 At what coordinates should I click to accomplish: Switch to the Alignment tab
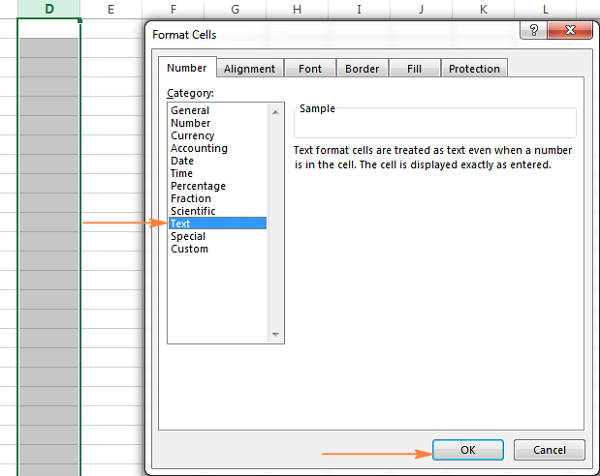(249, 69)
